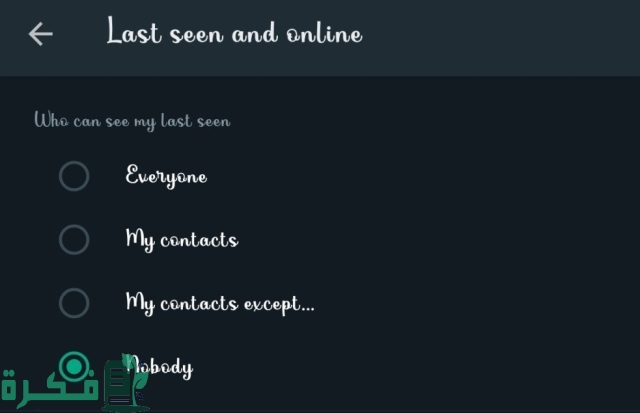
Task: Click the Who can see my last seen heading
Action: 132,121
